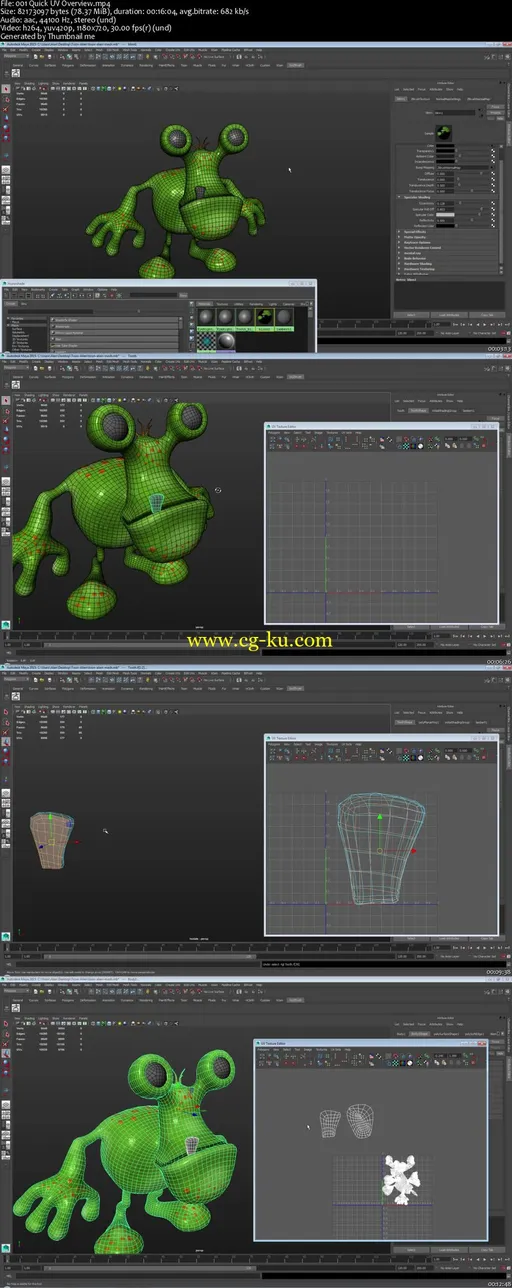Screen dimensions: 512x1288
Task: Select tool atop toolbox in Hypershade frame
Action: (6, 89)
